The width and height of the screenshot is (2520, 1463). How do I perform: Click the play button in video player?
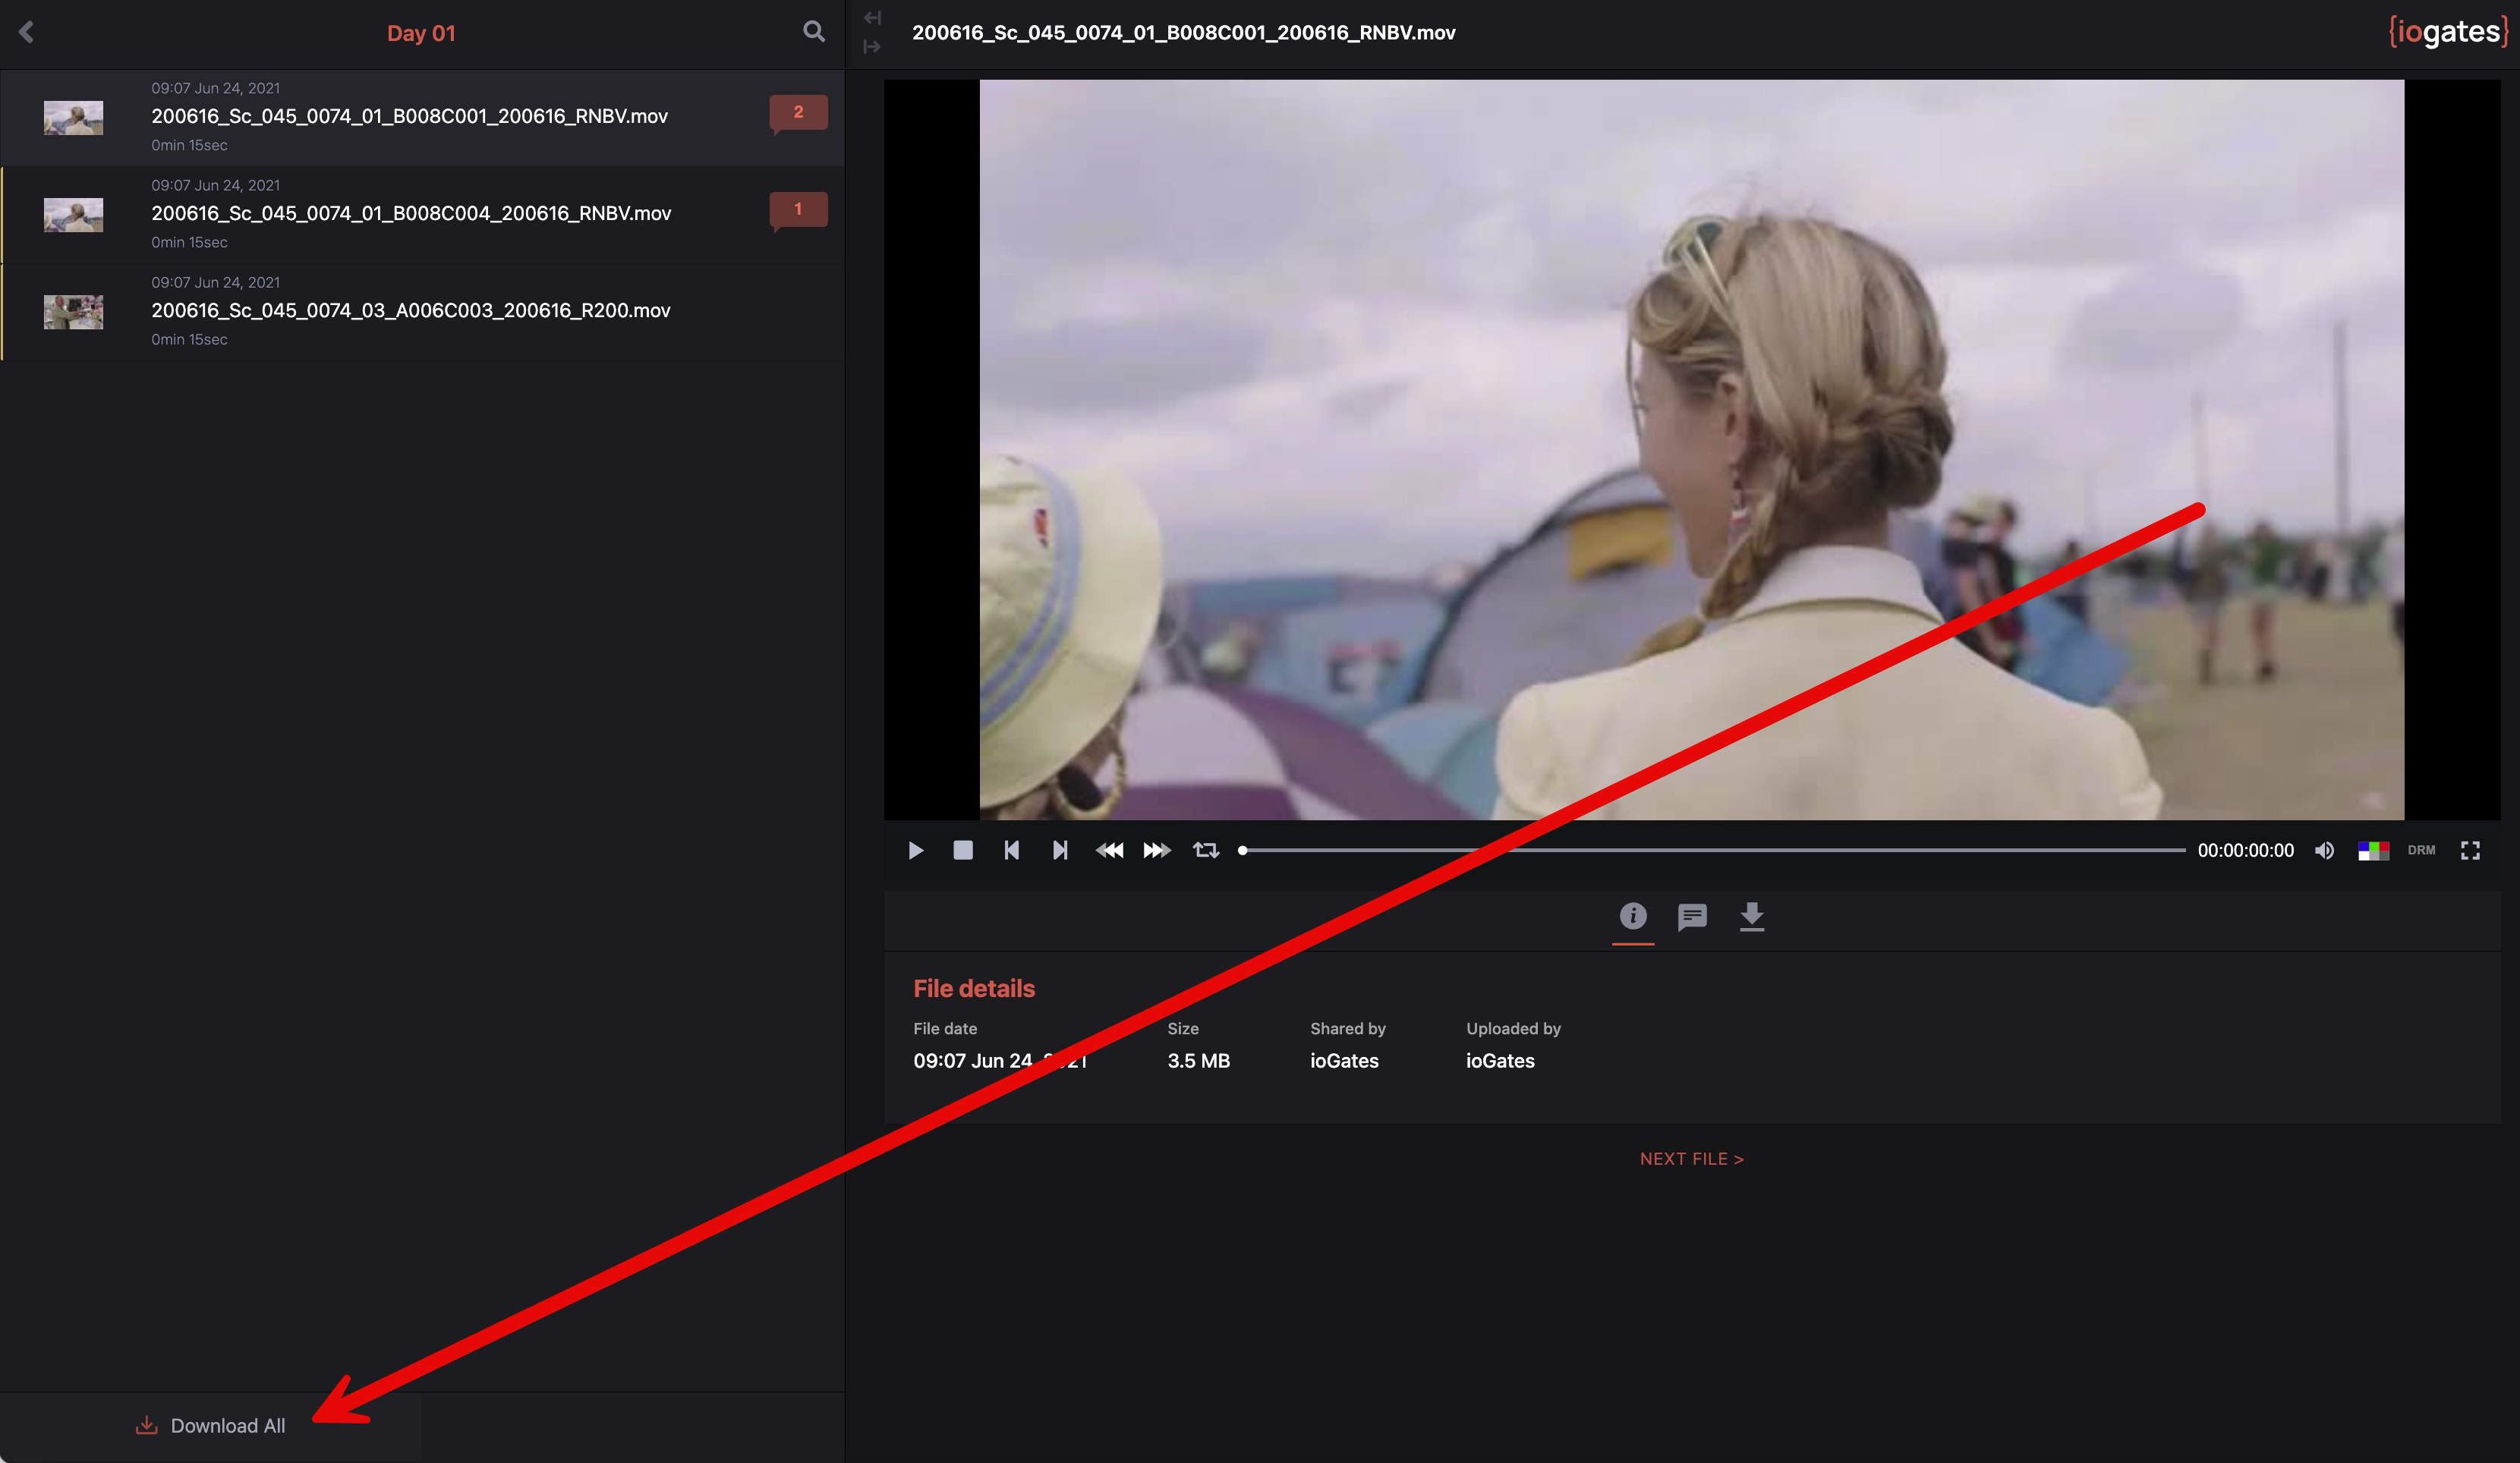click(x=915, y=851)
